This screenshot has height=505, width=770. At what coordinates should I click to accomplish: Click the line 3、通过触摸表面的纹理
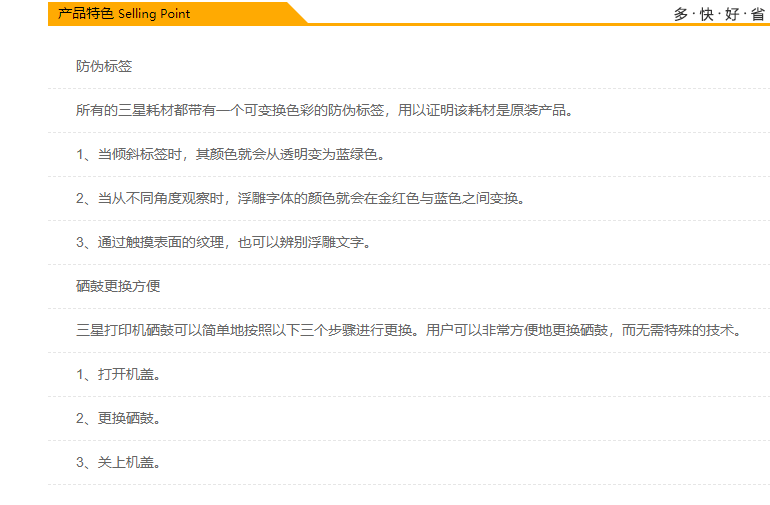tap(223, 242)
